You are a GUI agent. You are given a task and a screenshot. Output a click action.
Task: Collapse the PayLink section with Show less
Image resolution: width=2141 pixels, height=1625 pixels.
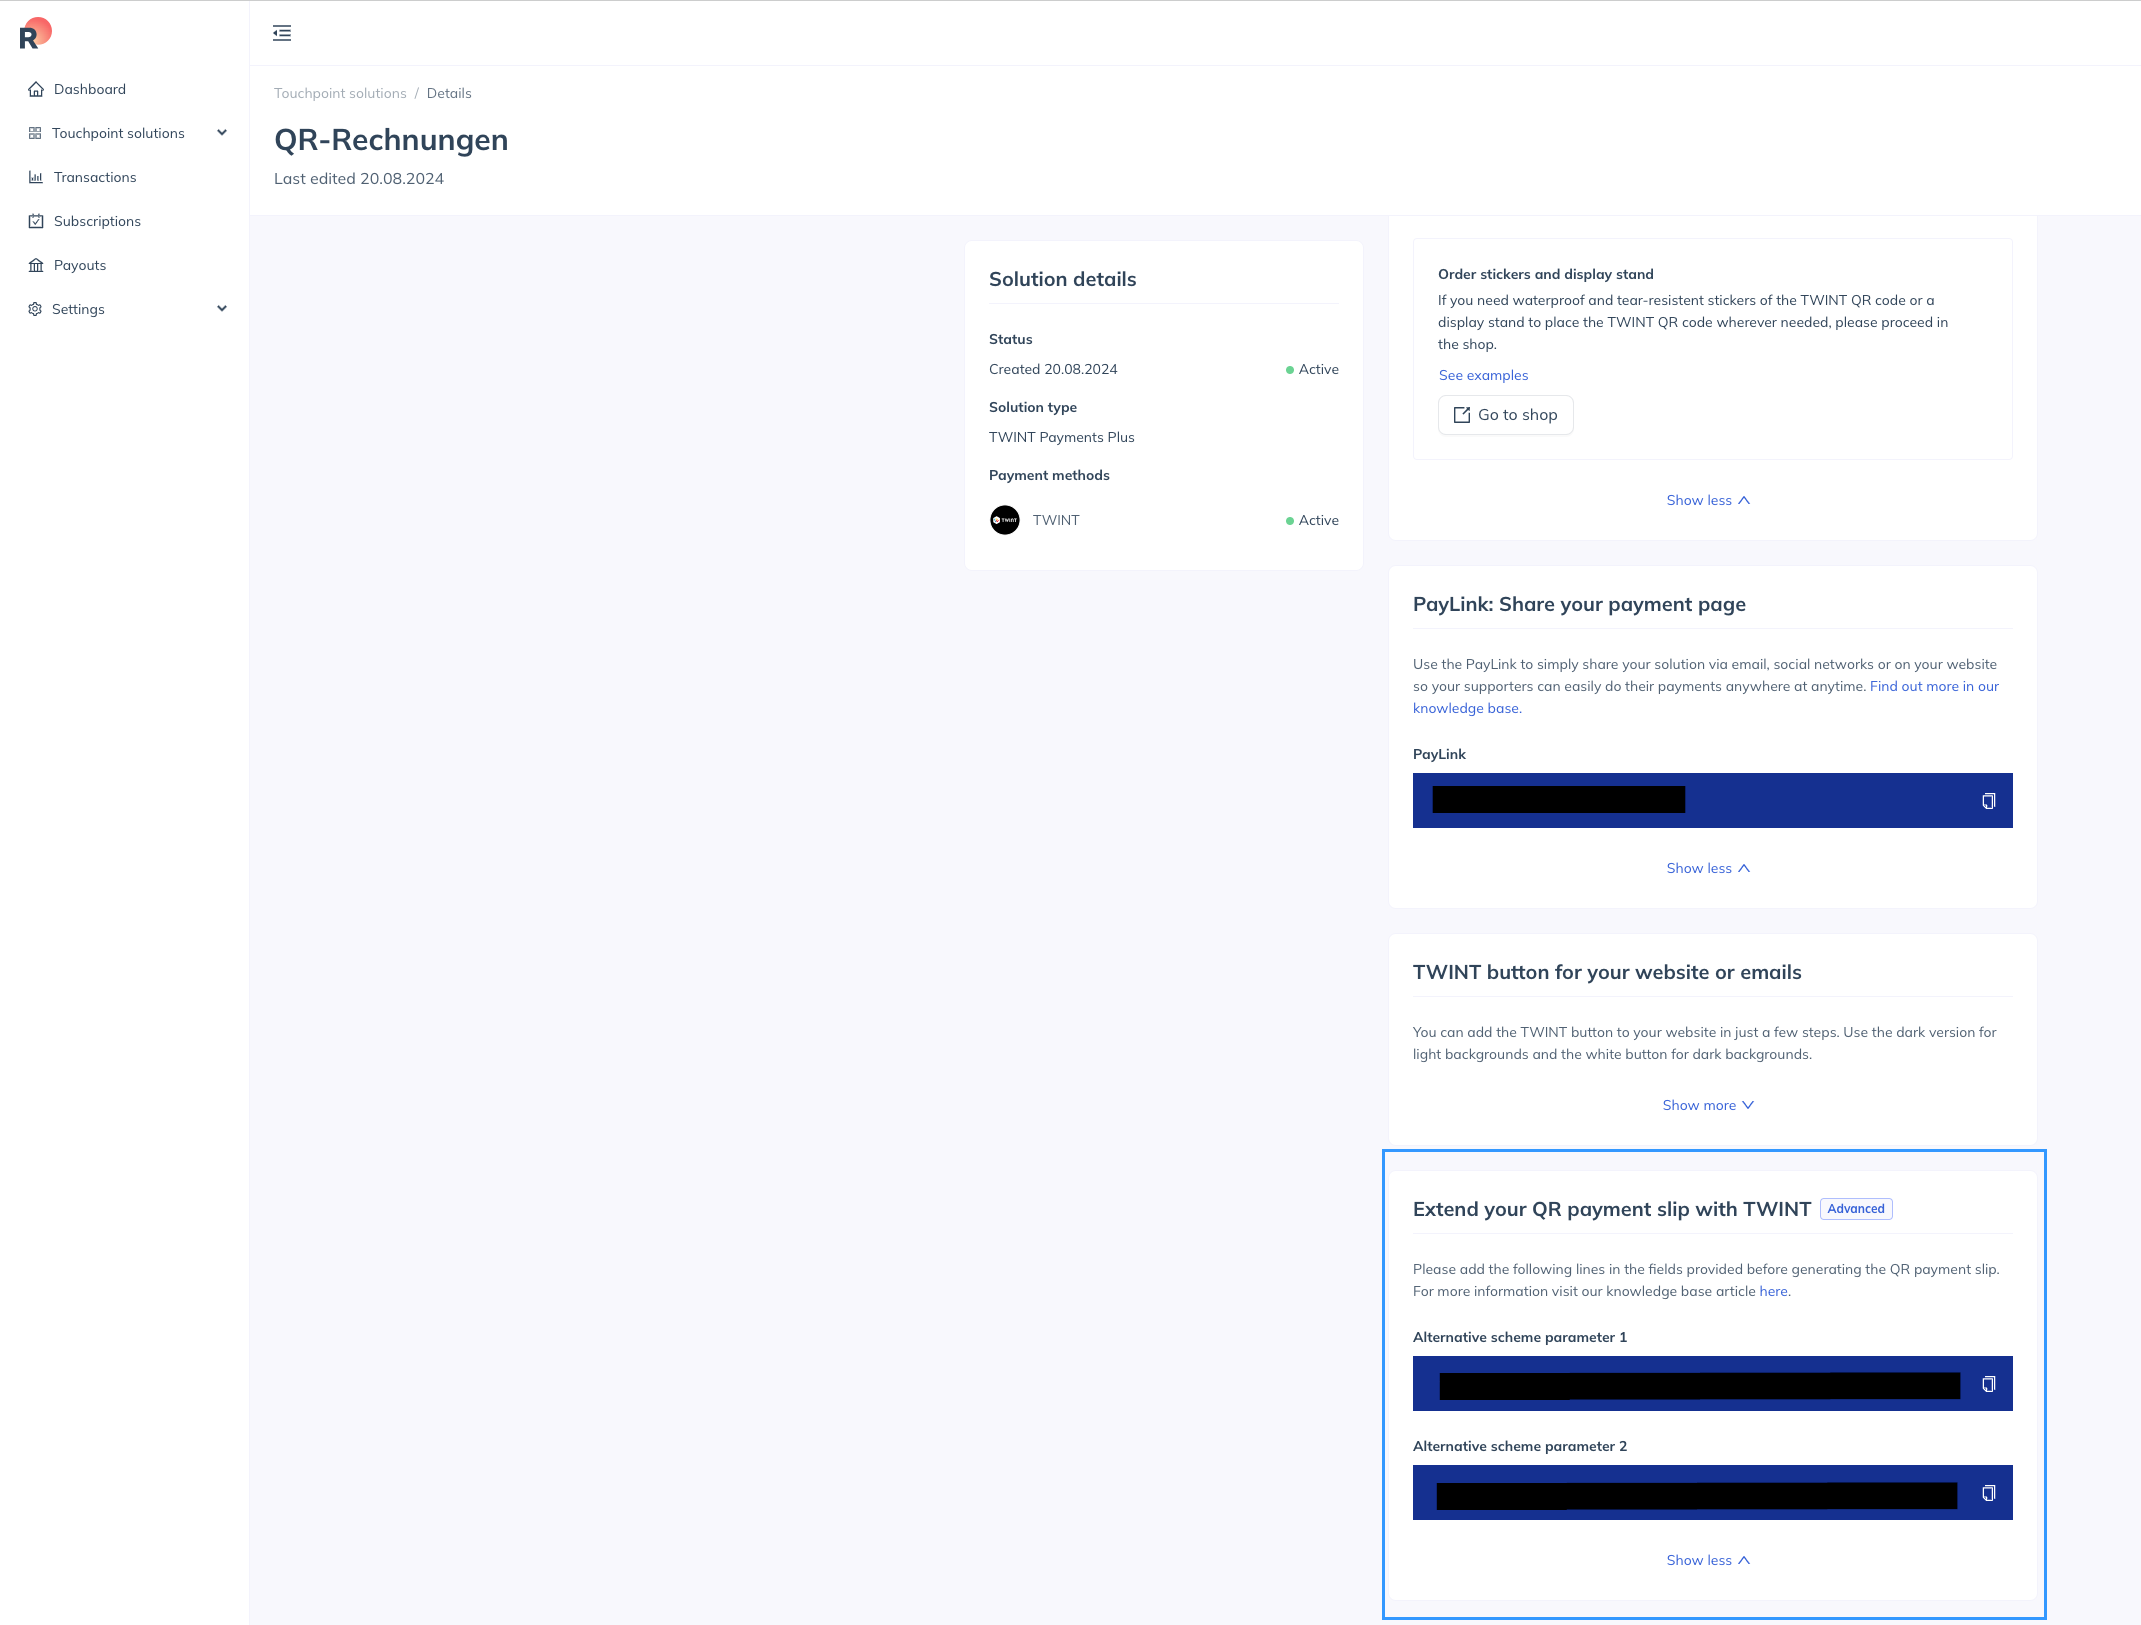pos(1707,868)
